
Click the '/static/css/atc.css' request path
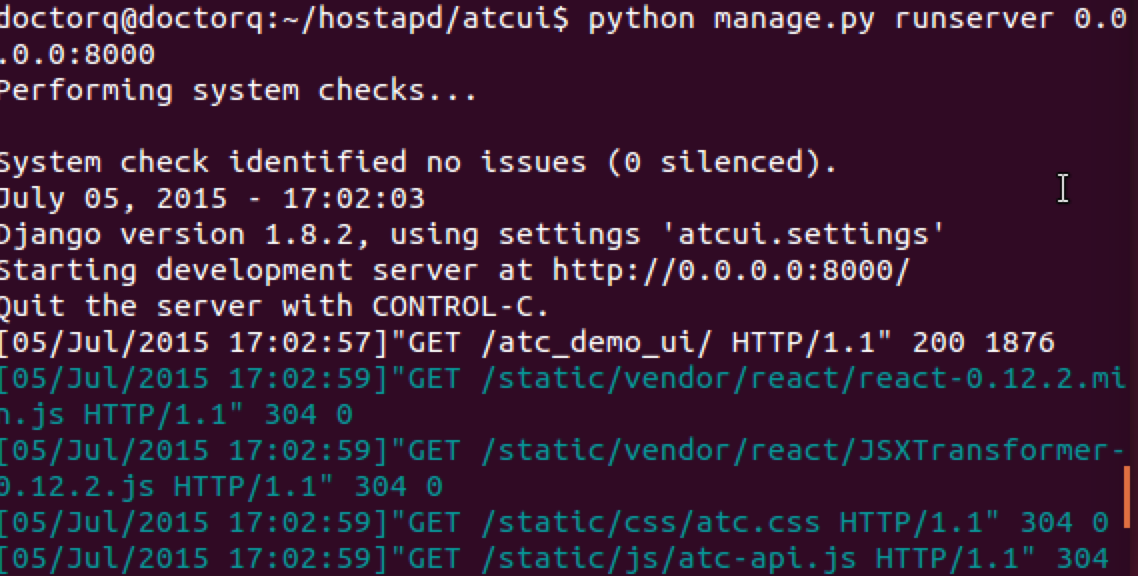click(x=650, y=522)
